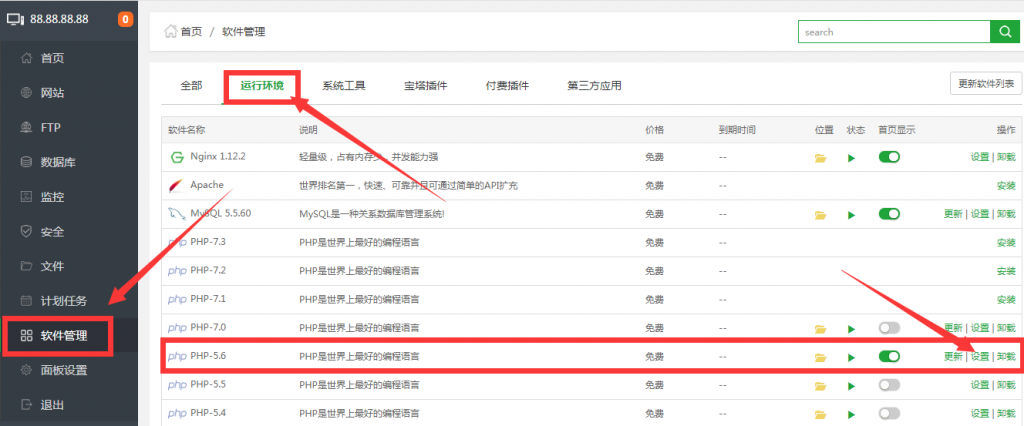Enable PHP-5.4 homepage display switch
1024x426 pixels.
pyautogui.click(x=889, y=413)
